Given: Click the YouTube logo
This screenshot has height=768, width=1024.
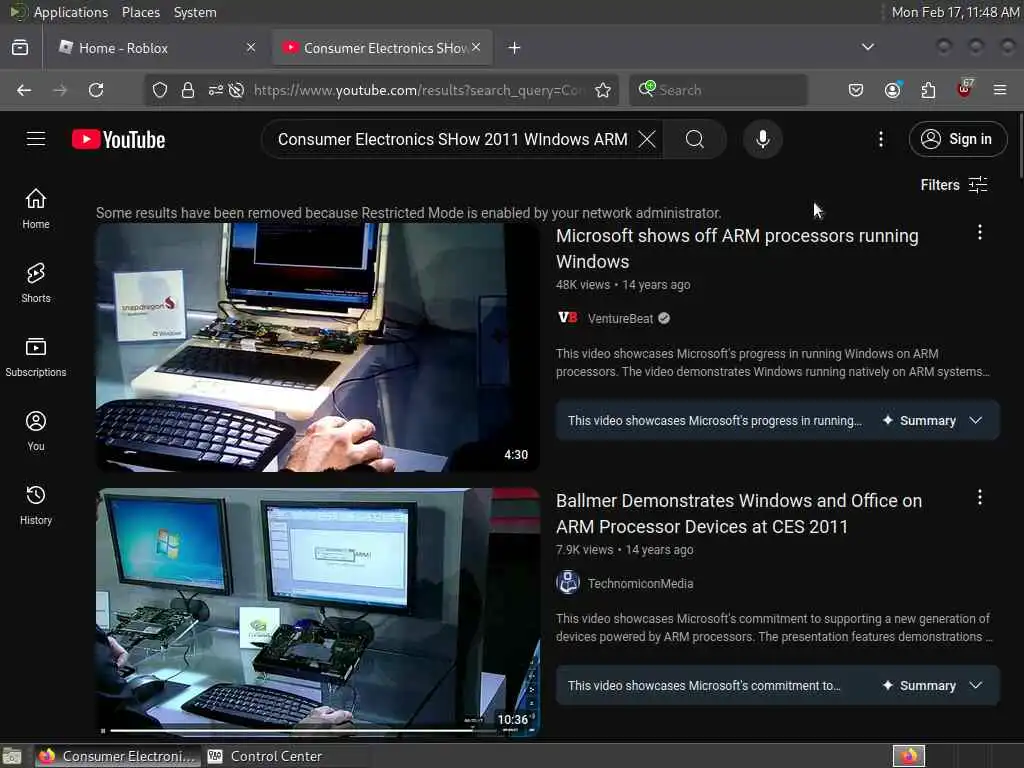Looking at the screenshot, I should coord(118,139).
